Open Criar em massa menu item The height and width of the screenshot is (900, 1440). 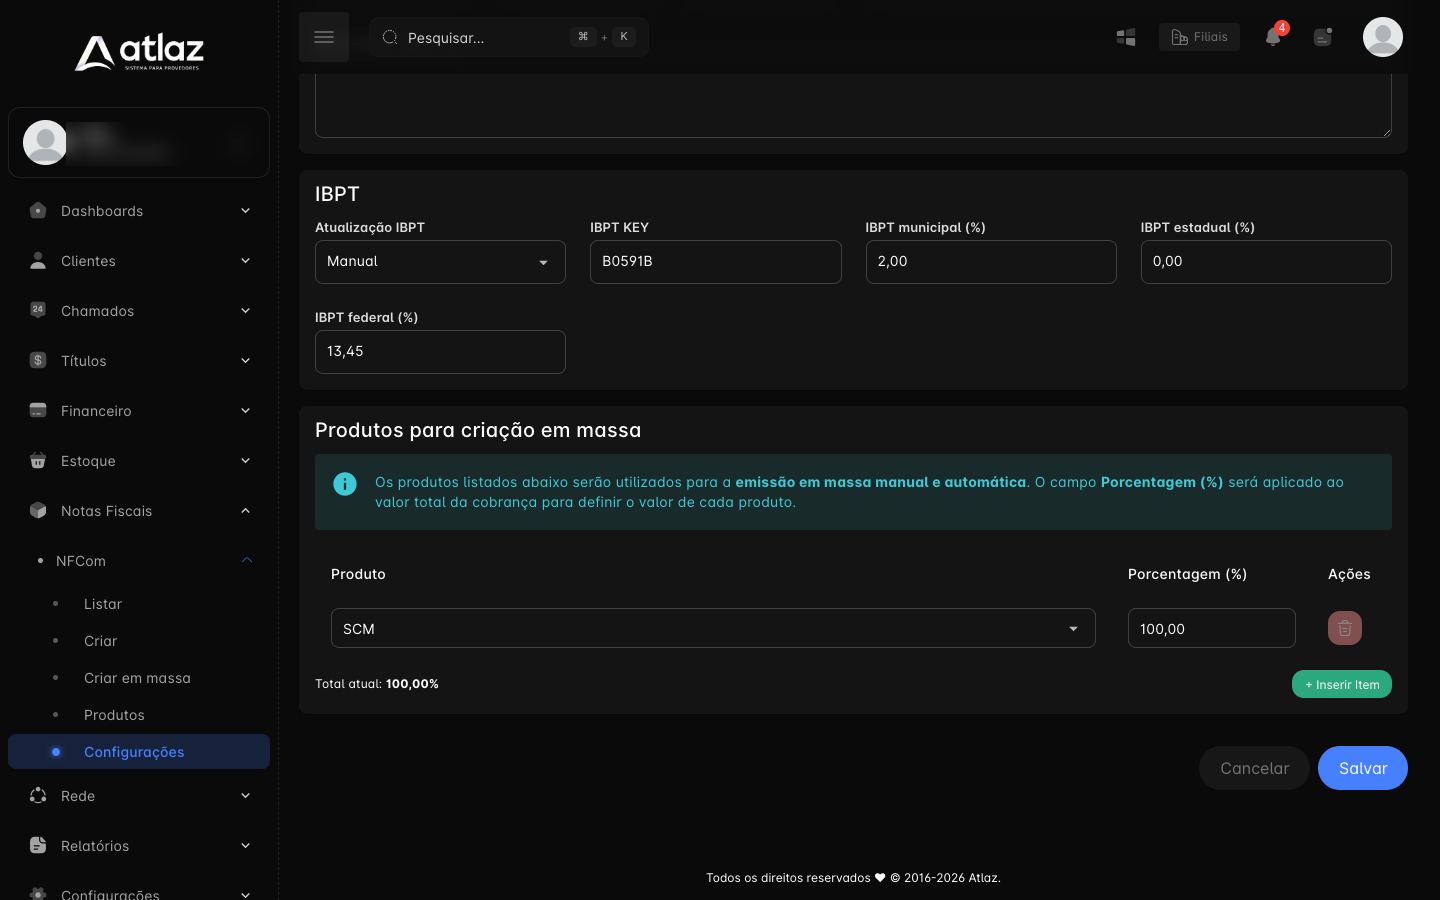click(x=137, y=678)
